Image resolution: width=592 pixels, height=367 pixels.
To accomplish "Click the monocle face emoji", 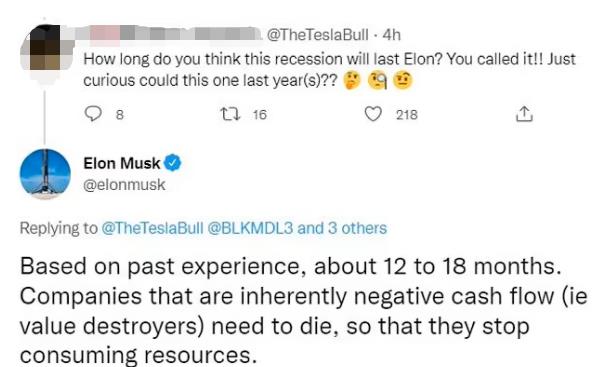I will click(x=378, y=80).
